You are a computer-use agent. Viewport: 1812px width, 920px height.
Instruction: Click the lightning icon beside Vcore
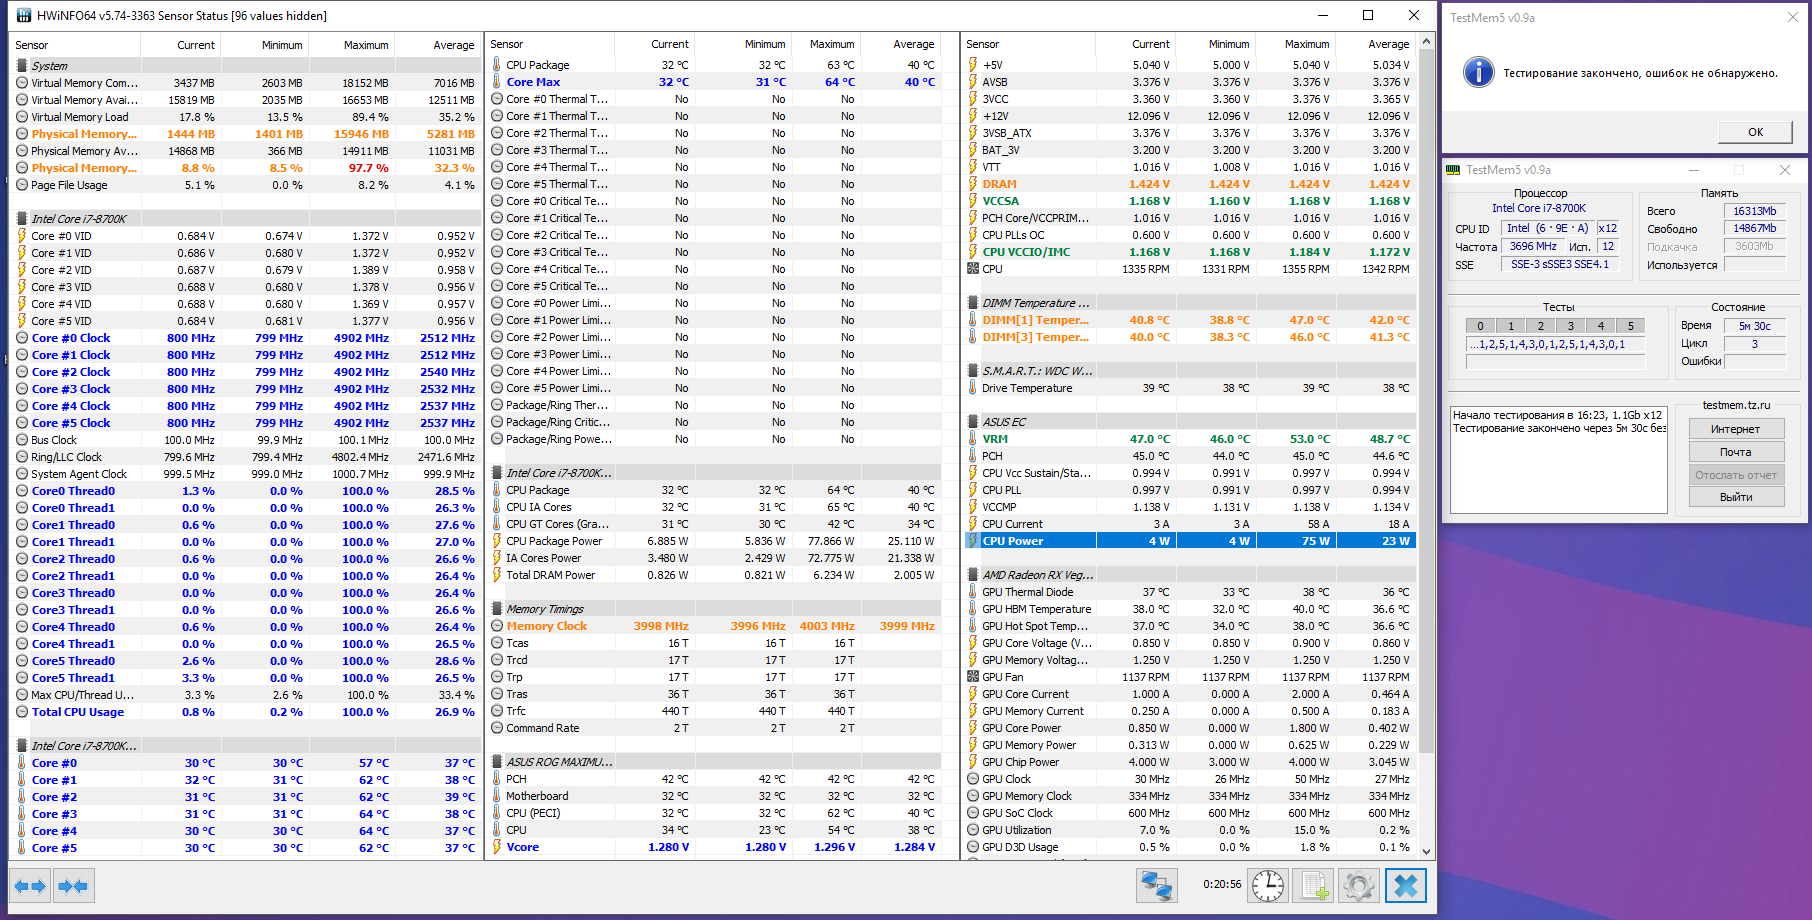pos(497,847)
